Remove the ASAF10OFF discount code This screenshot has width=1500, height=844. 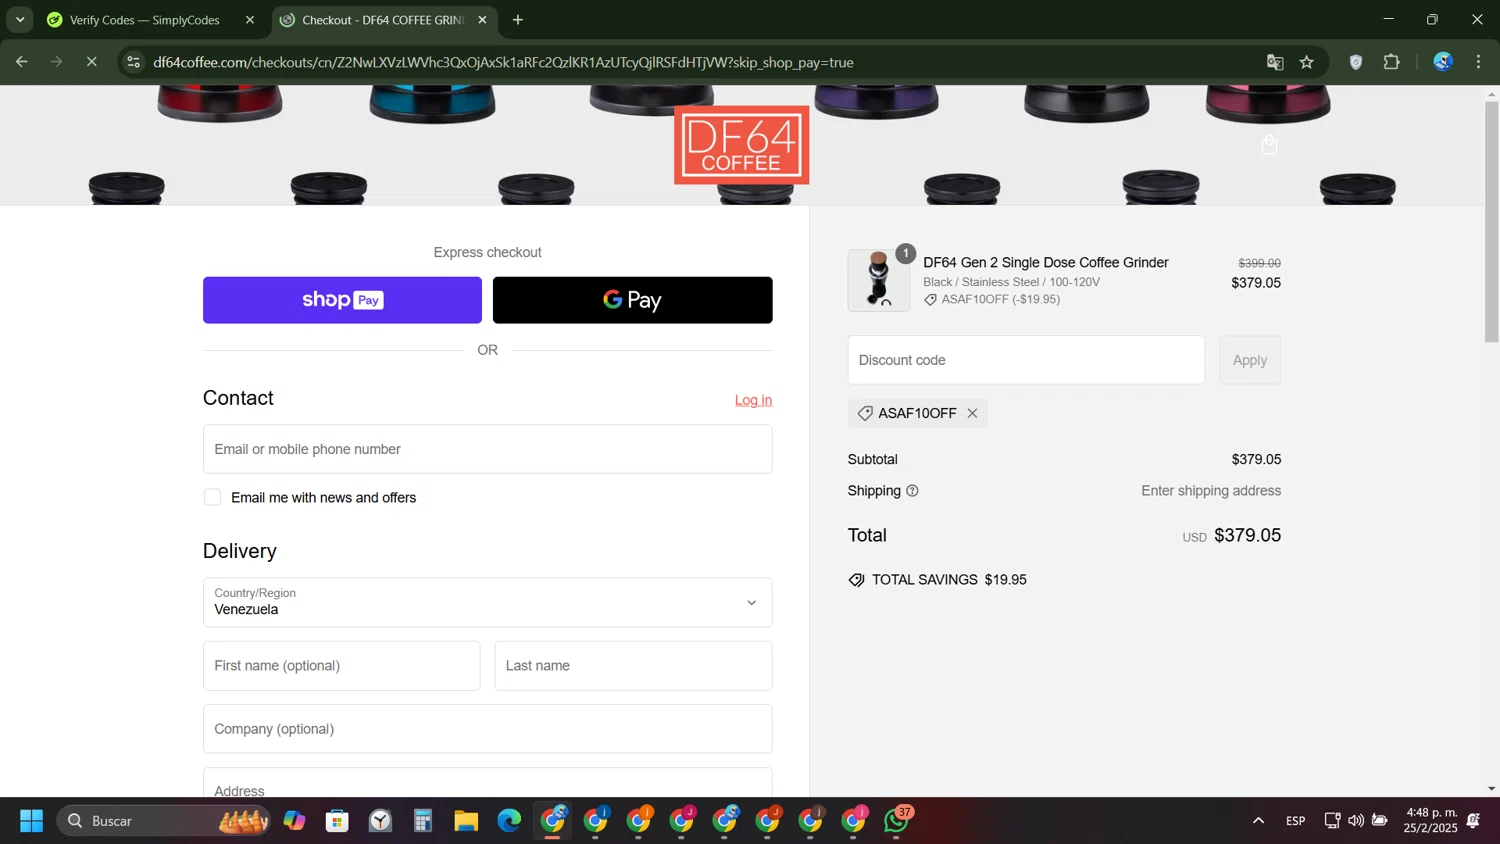click(972, 413)
